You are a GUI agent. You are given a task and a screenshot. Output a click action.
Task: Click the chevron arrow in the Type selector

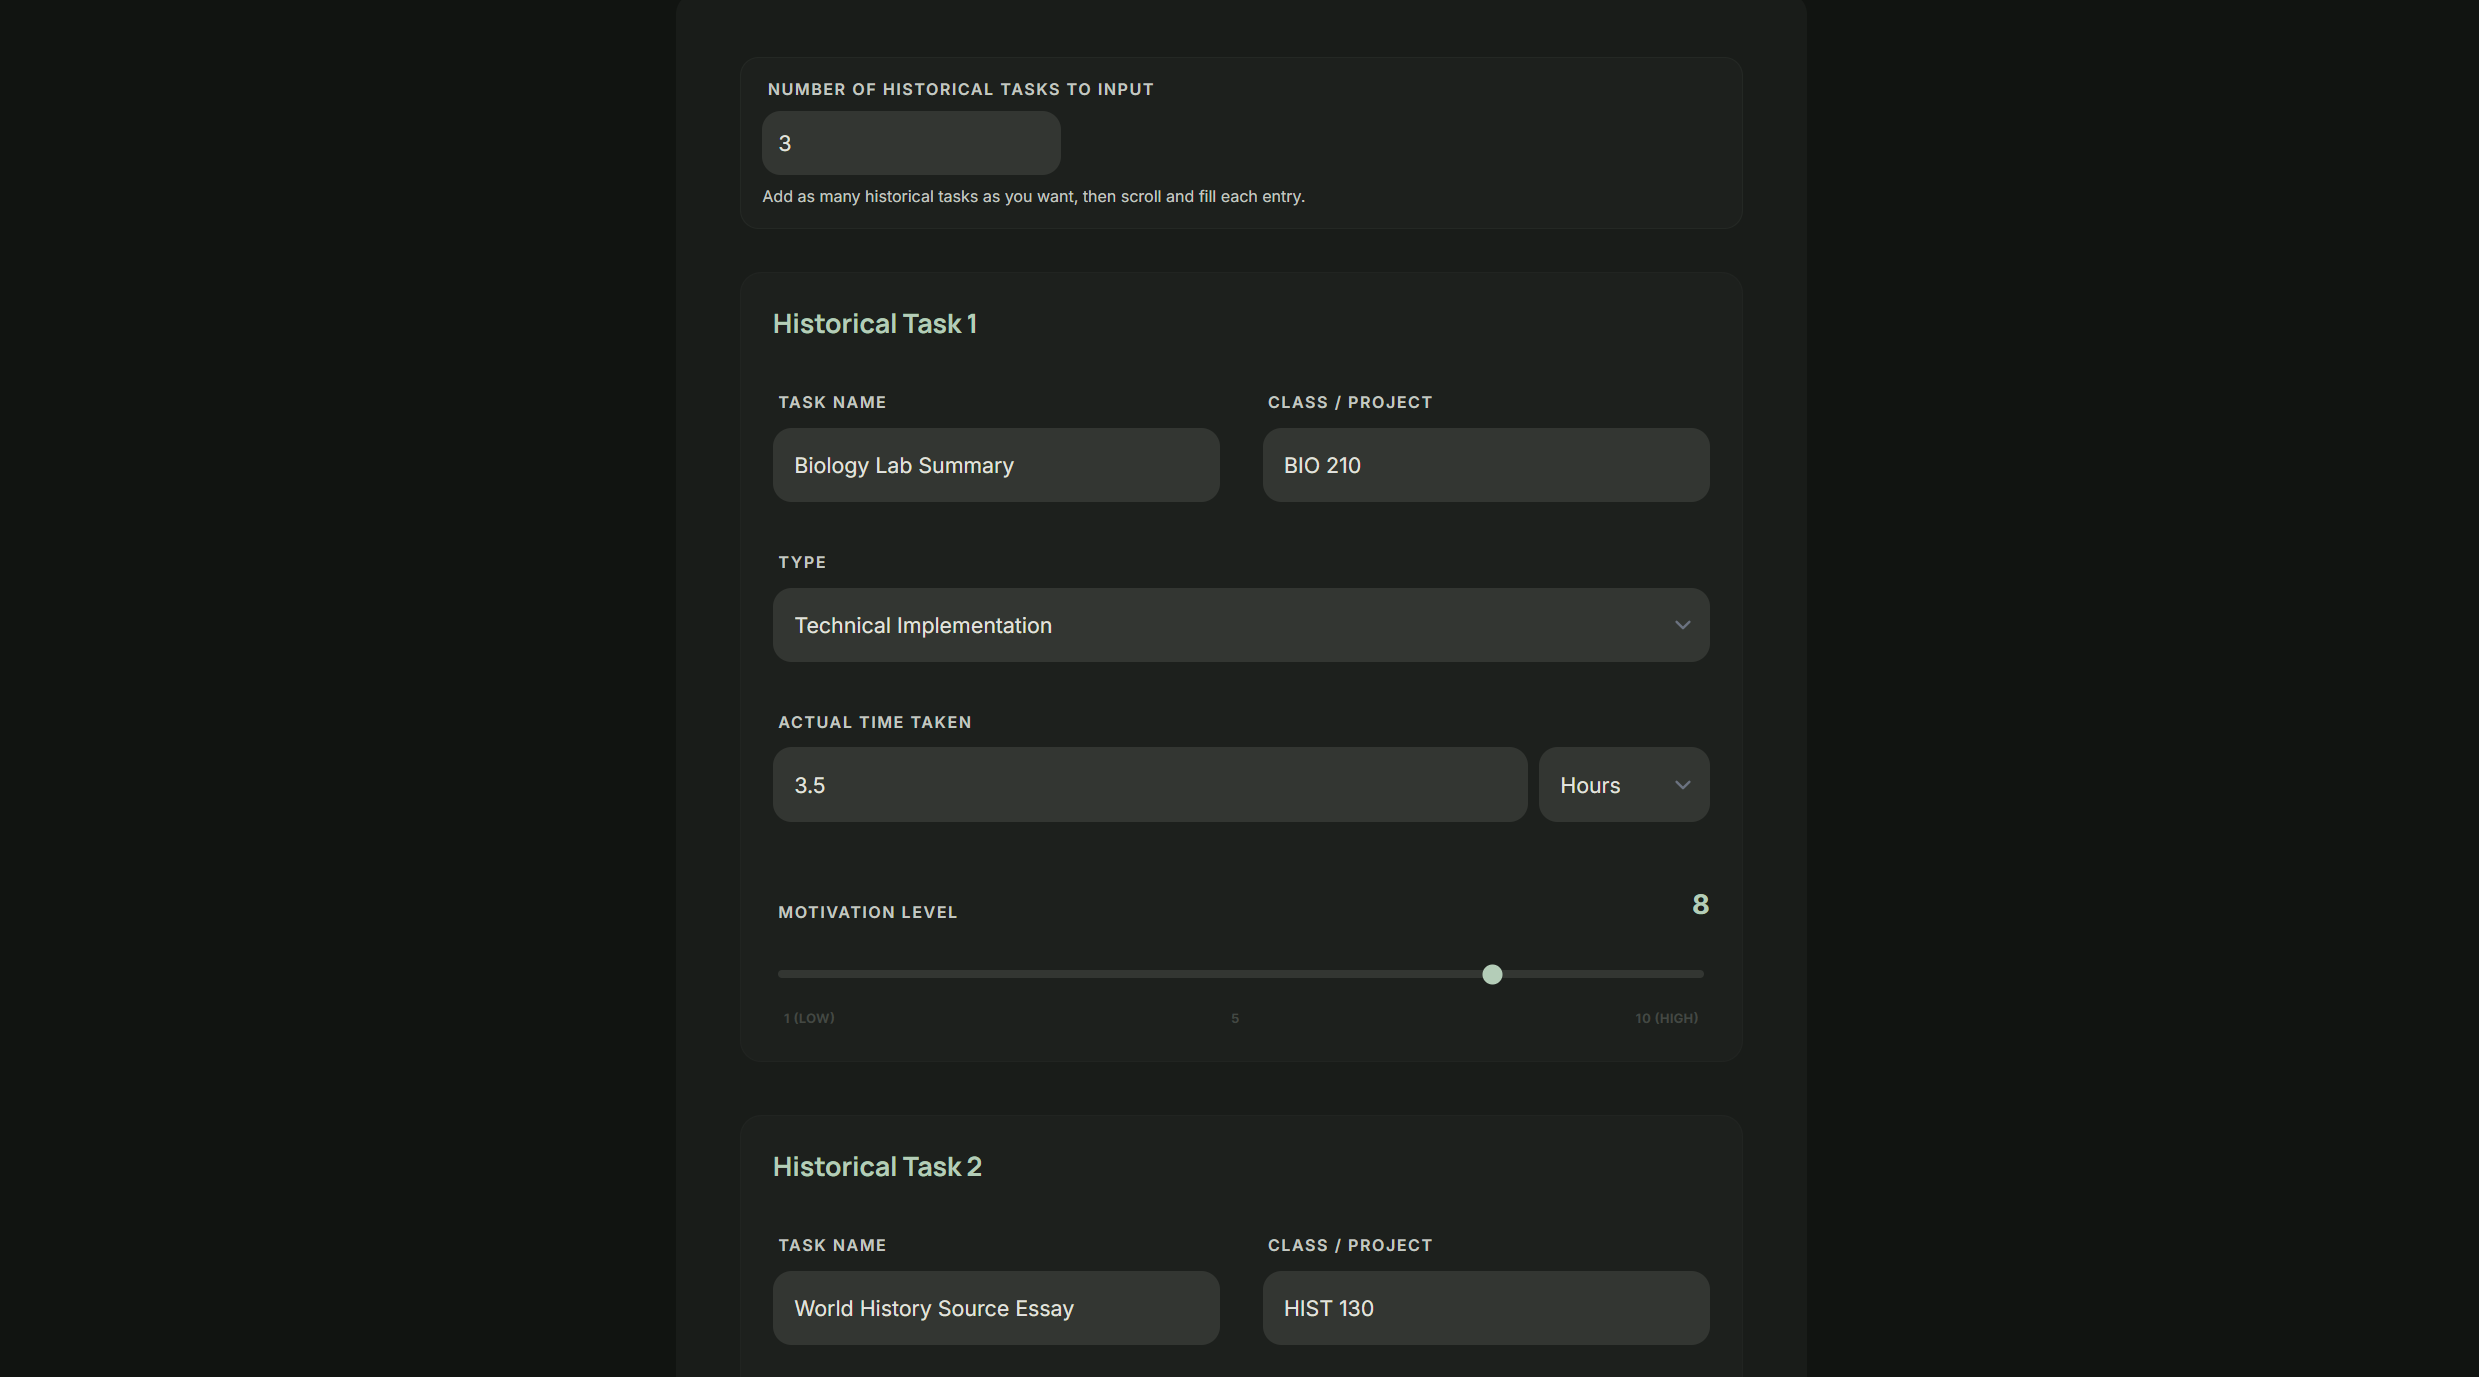pos(1682,625)
